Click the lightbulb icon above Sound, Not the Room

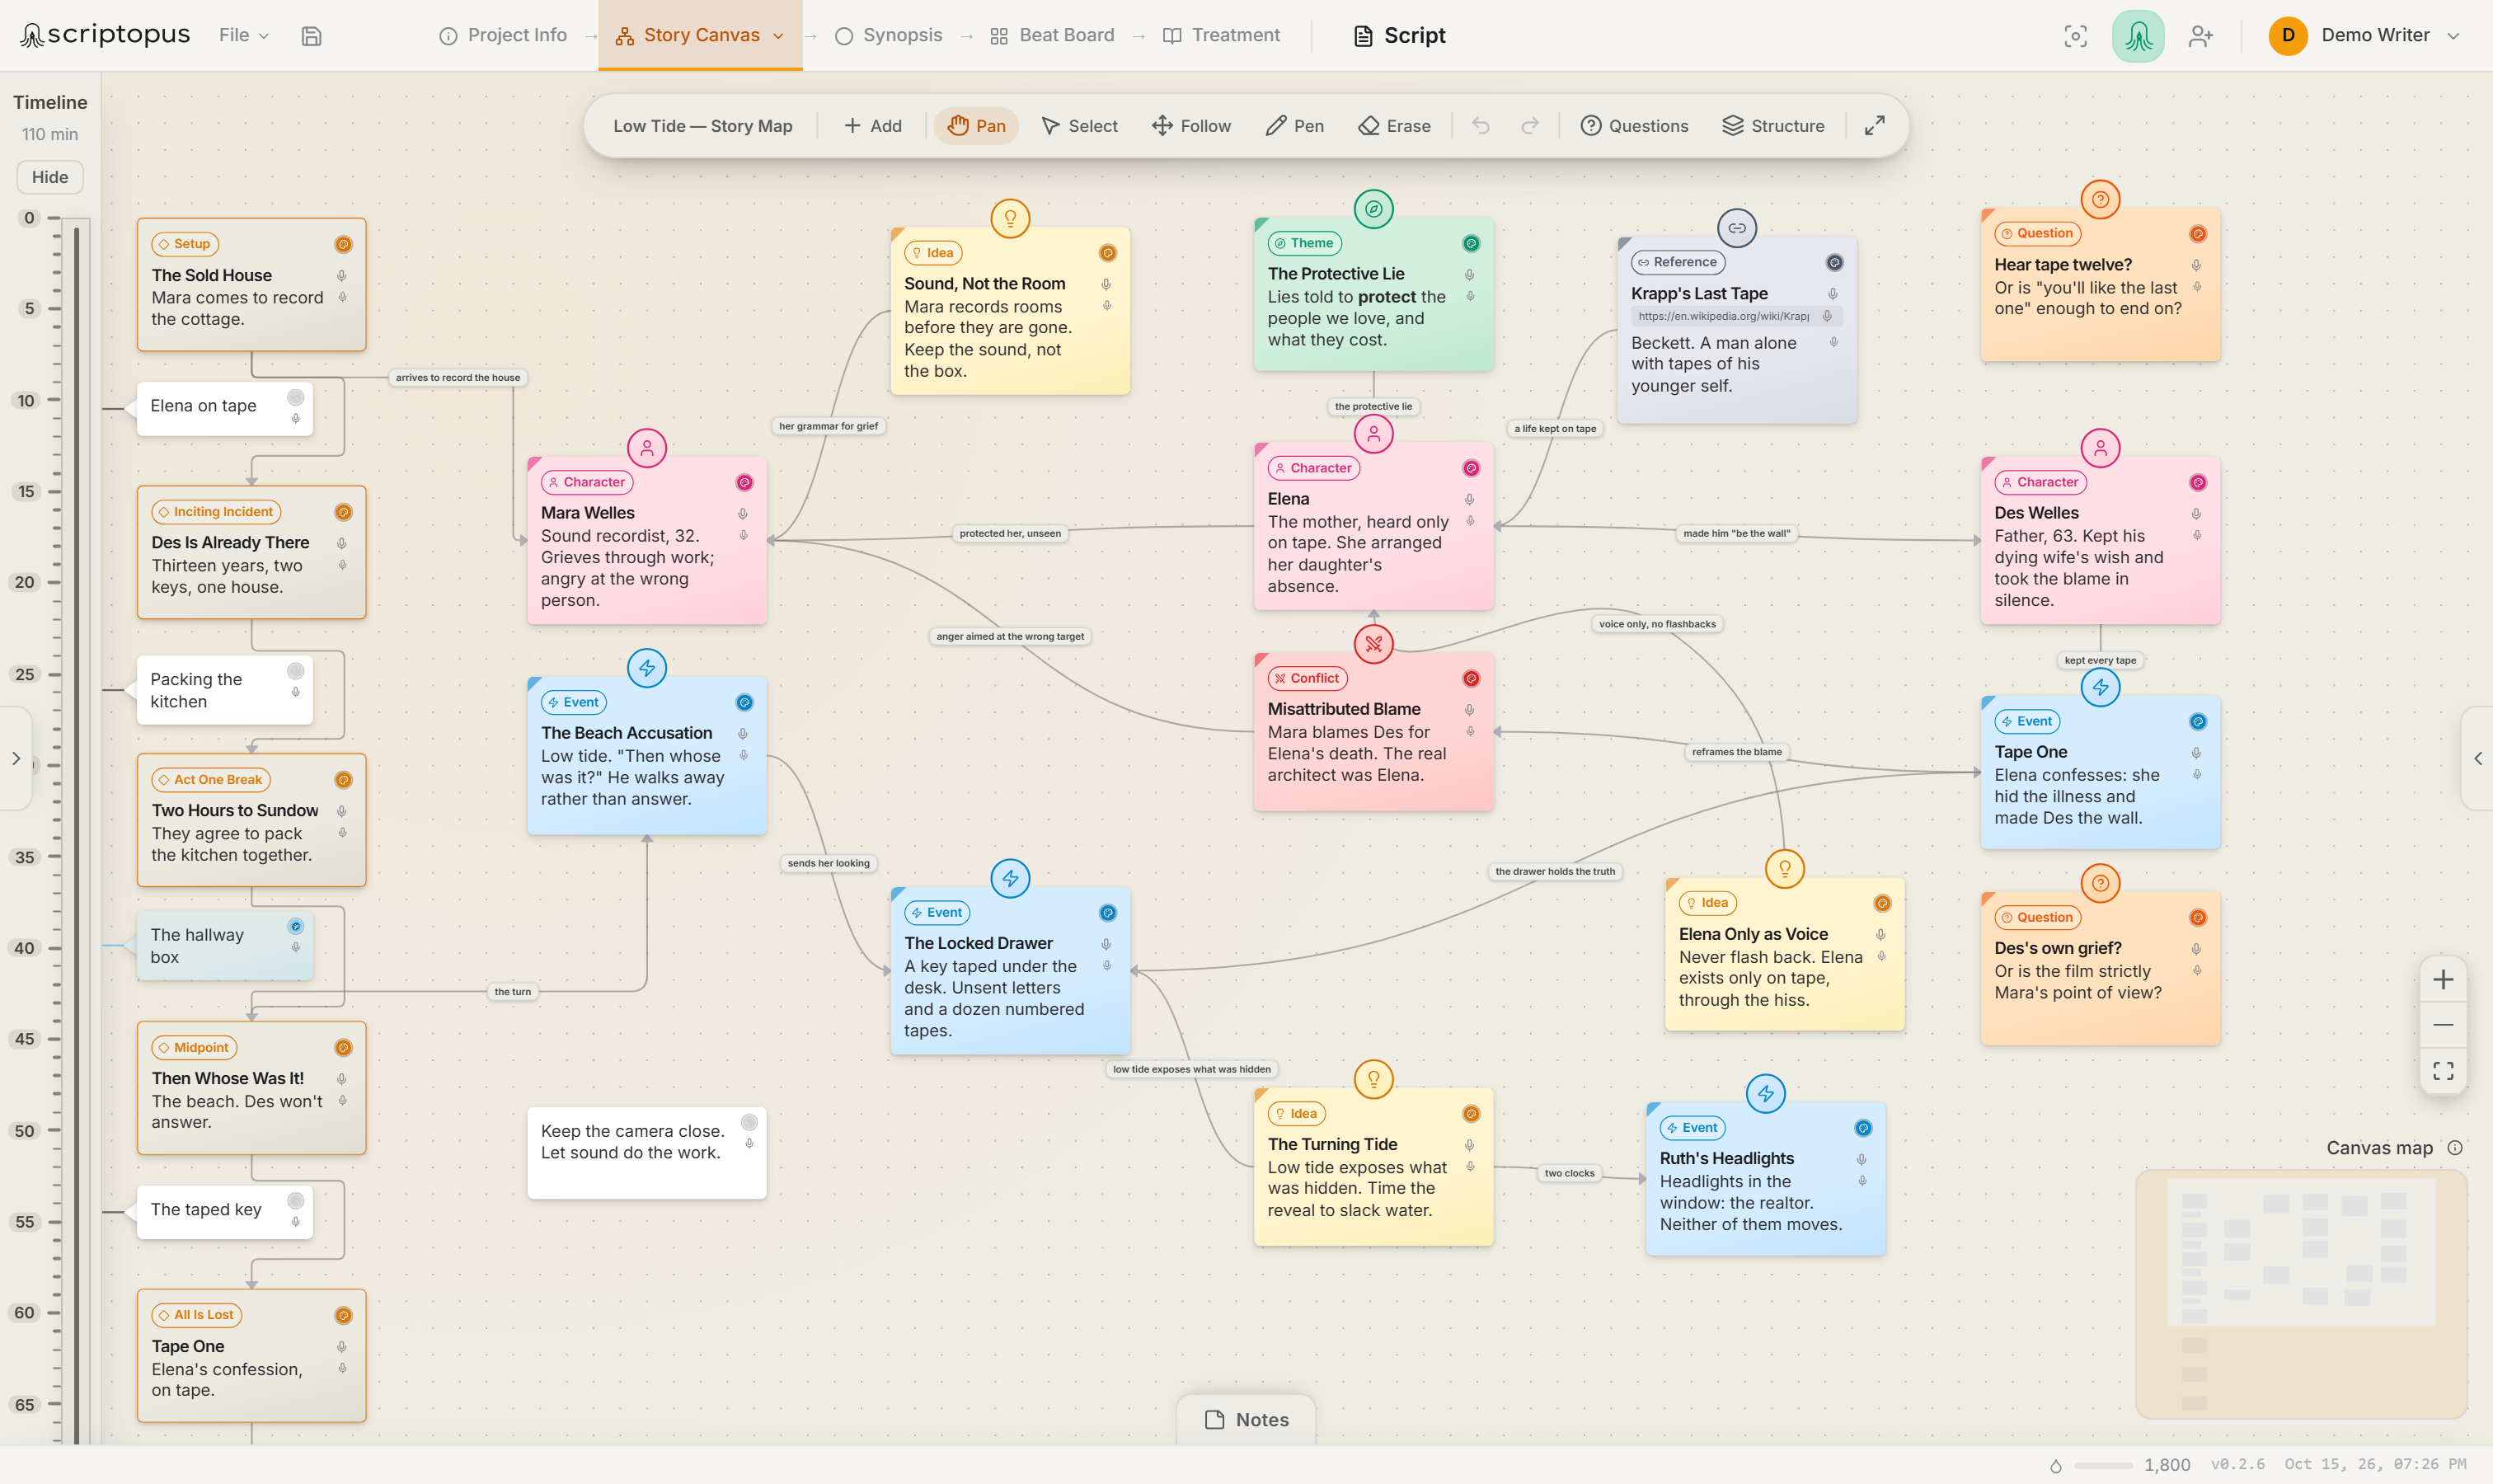(x=1010, y=218)
